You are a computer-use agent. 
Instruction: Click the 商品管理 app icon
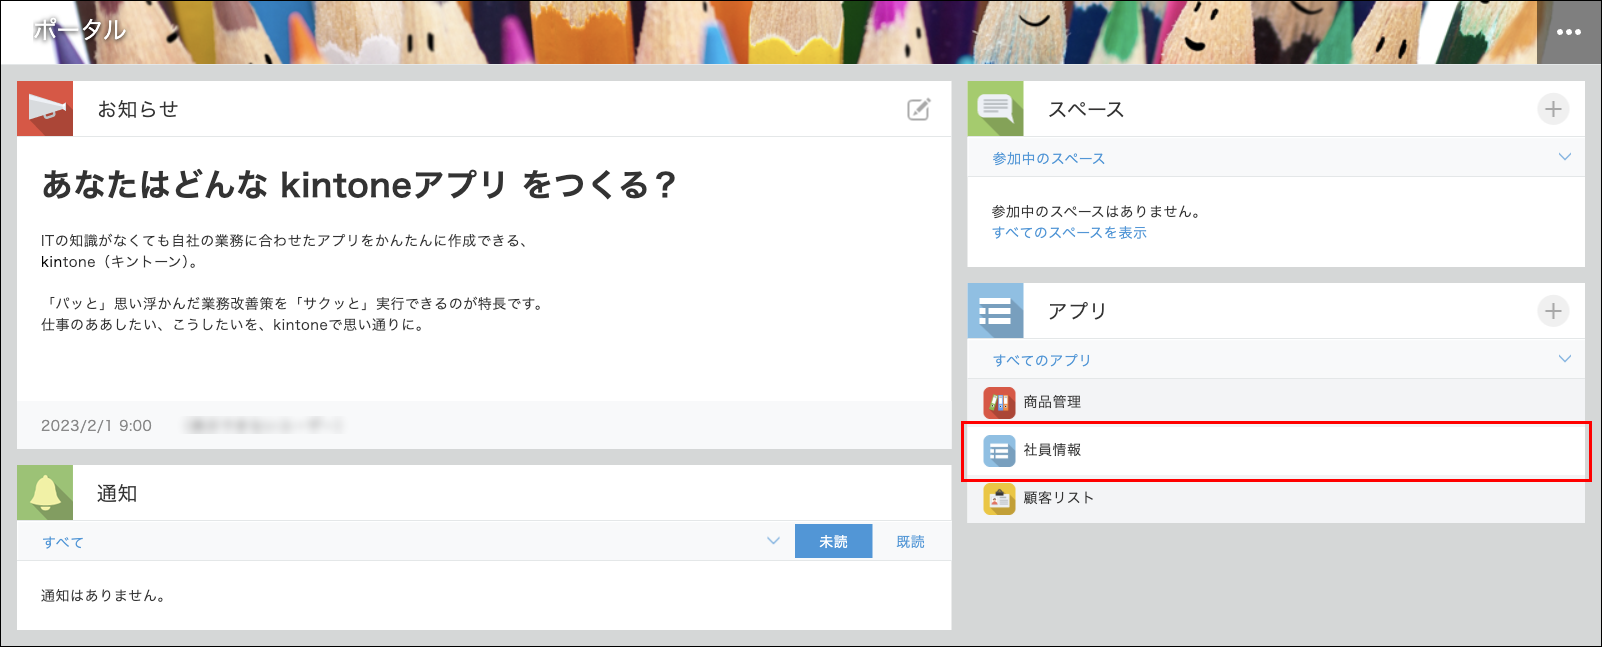point(999,402)
